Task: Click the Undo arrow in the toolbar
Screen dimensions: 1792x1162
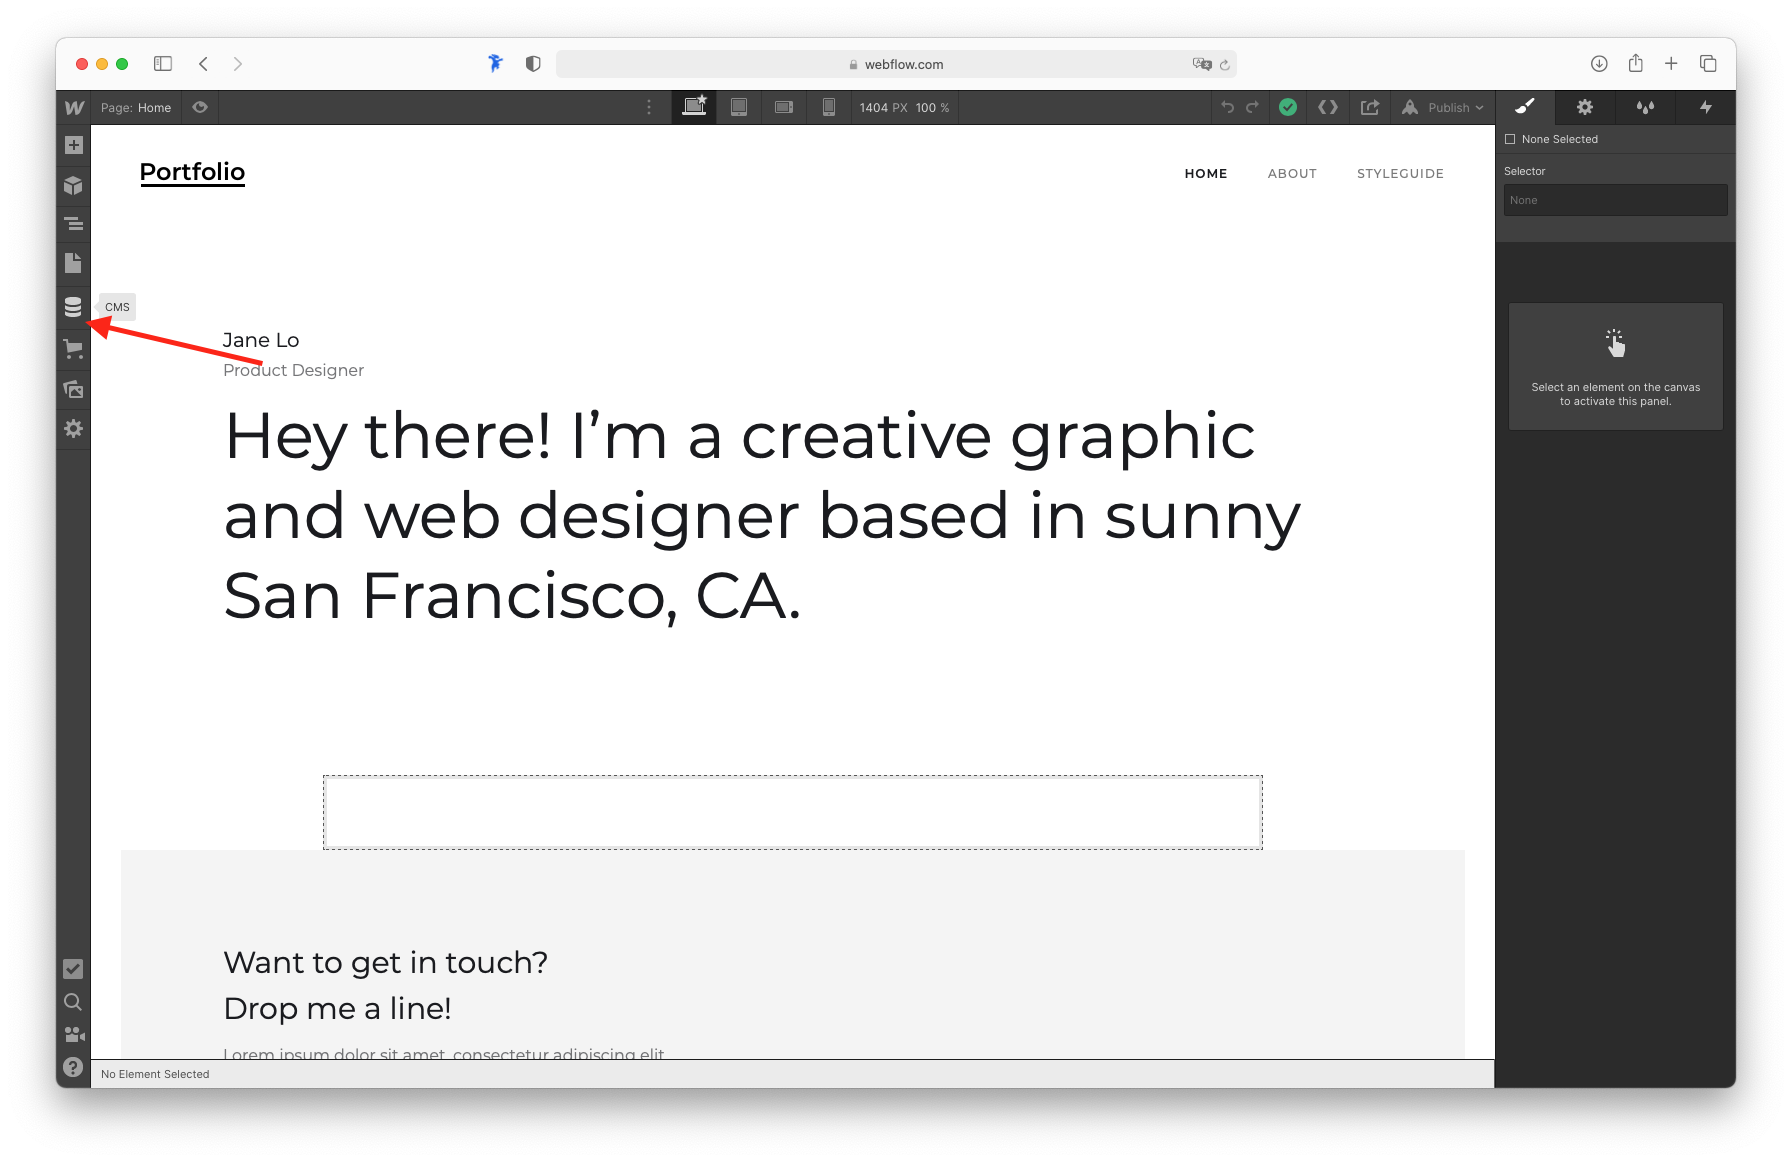Action: tap(1228, 107)
